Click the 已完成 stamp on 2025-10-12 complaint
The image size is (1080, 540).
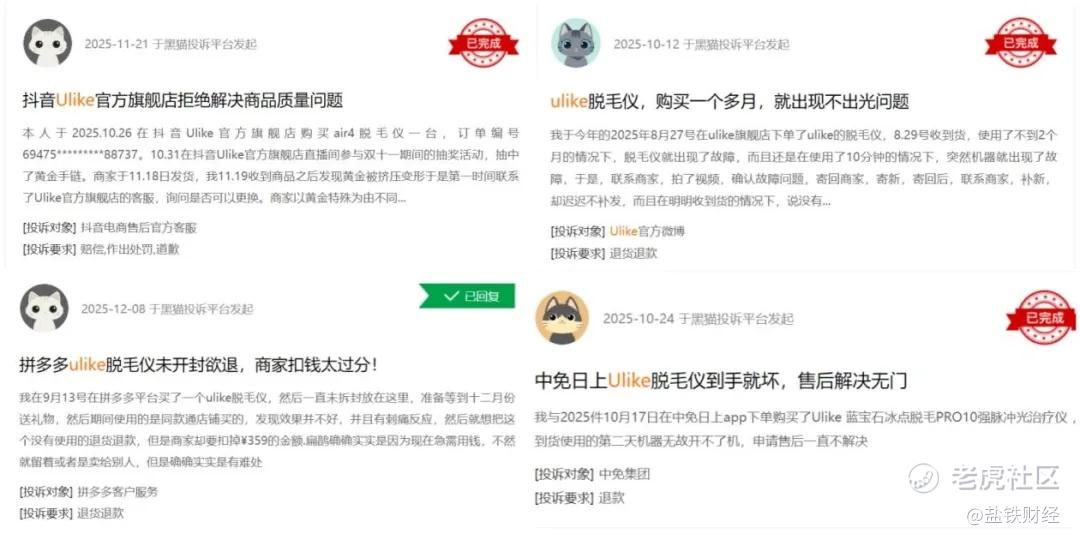1020,43
